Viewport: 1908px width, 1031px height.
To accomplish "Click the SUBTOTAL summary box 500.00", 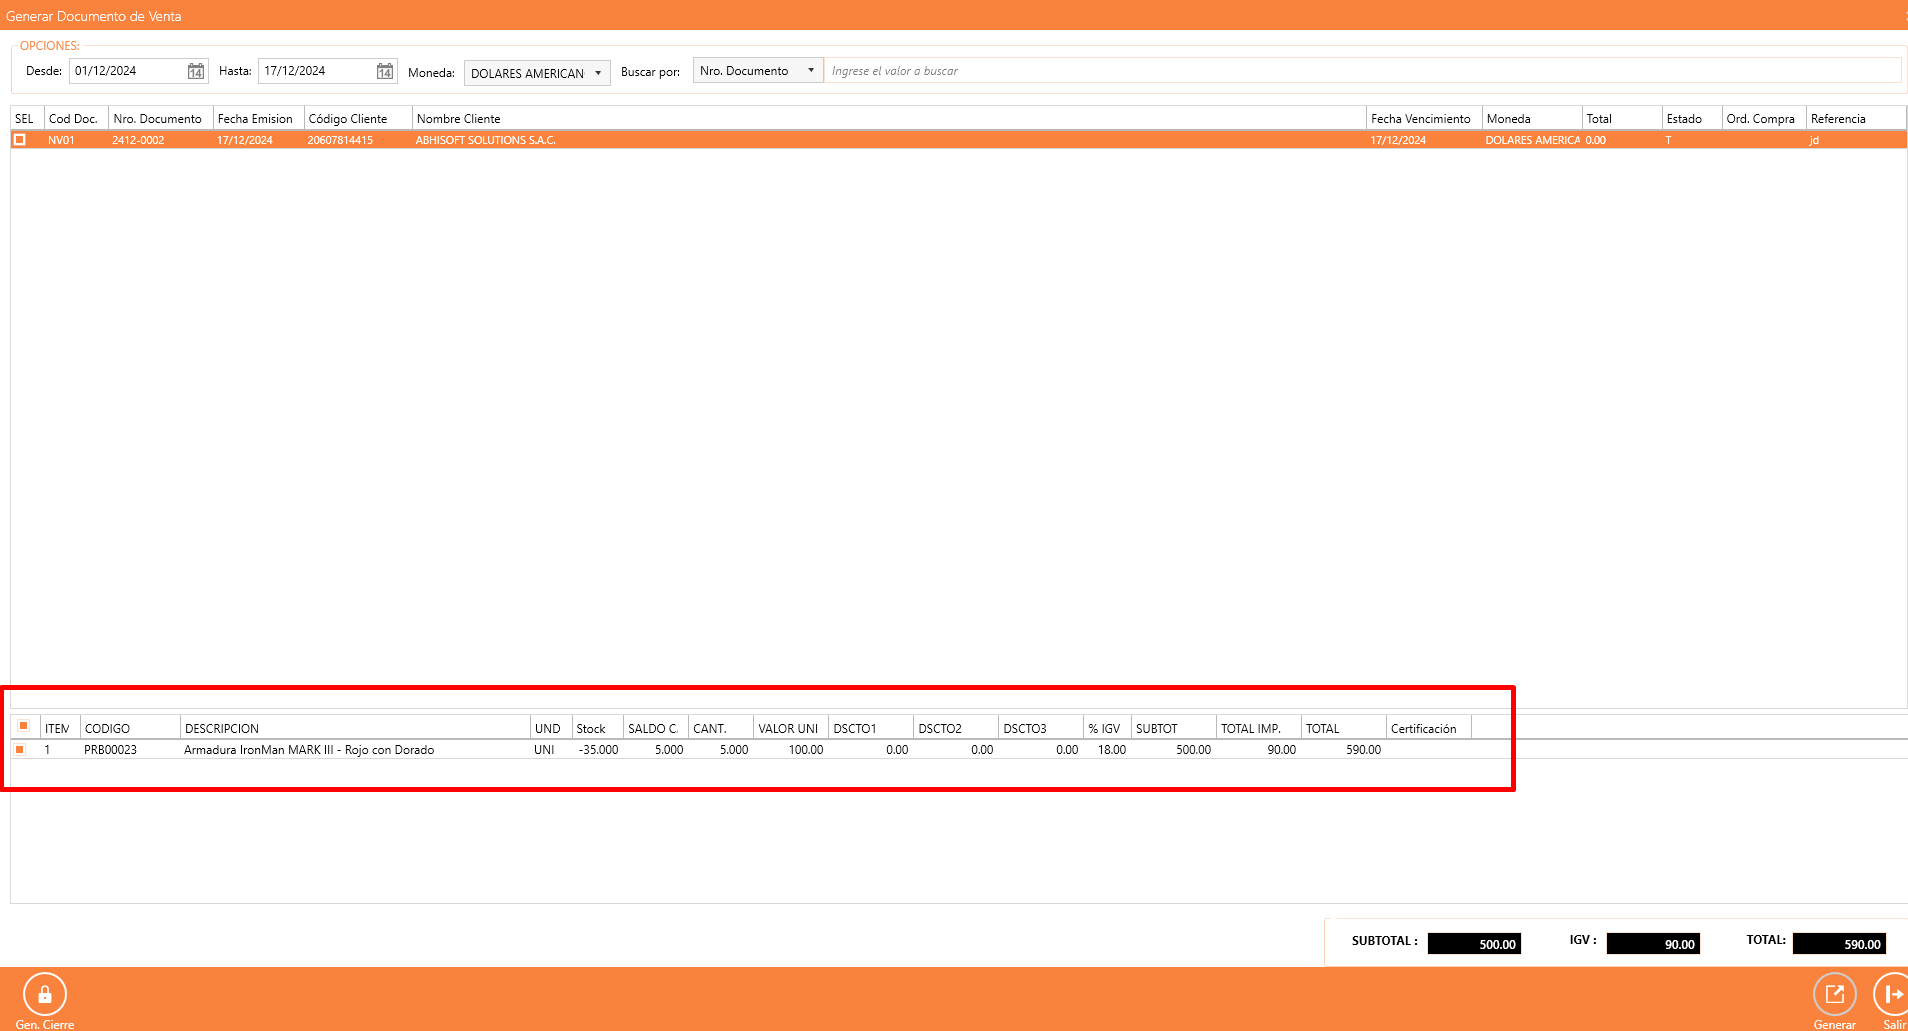I will coord(1474,943).
